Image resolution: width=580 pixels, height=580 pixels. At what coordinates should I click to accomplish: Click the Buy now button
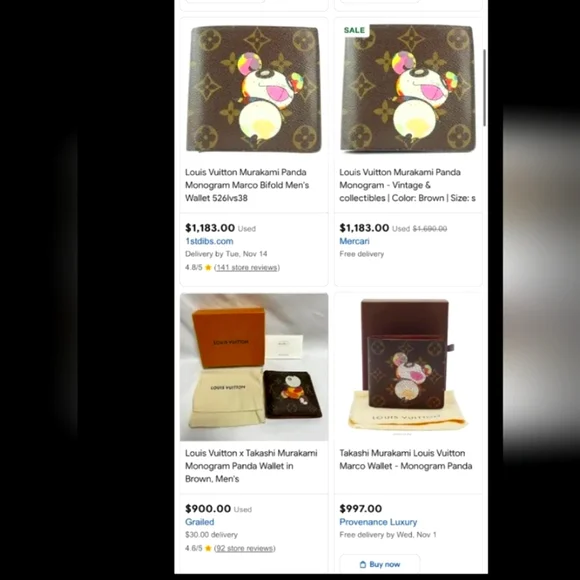380,564
